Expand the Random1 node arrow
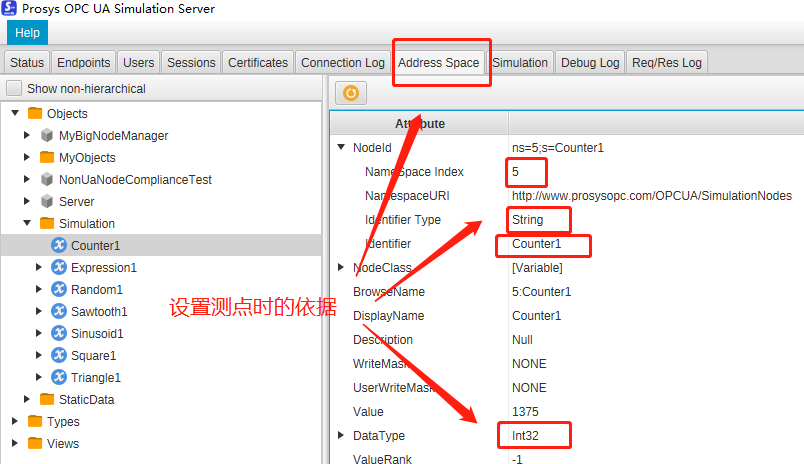 click(38, 289)
